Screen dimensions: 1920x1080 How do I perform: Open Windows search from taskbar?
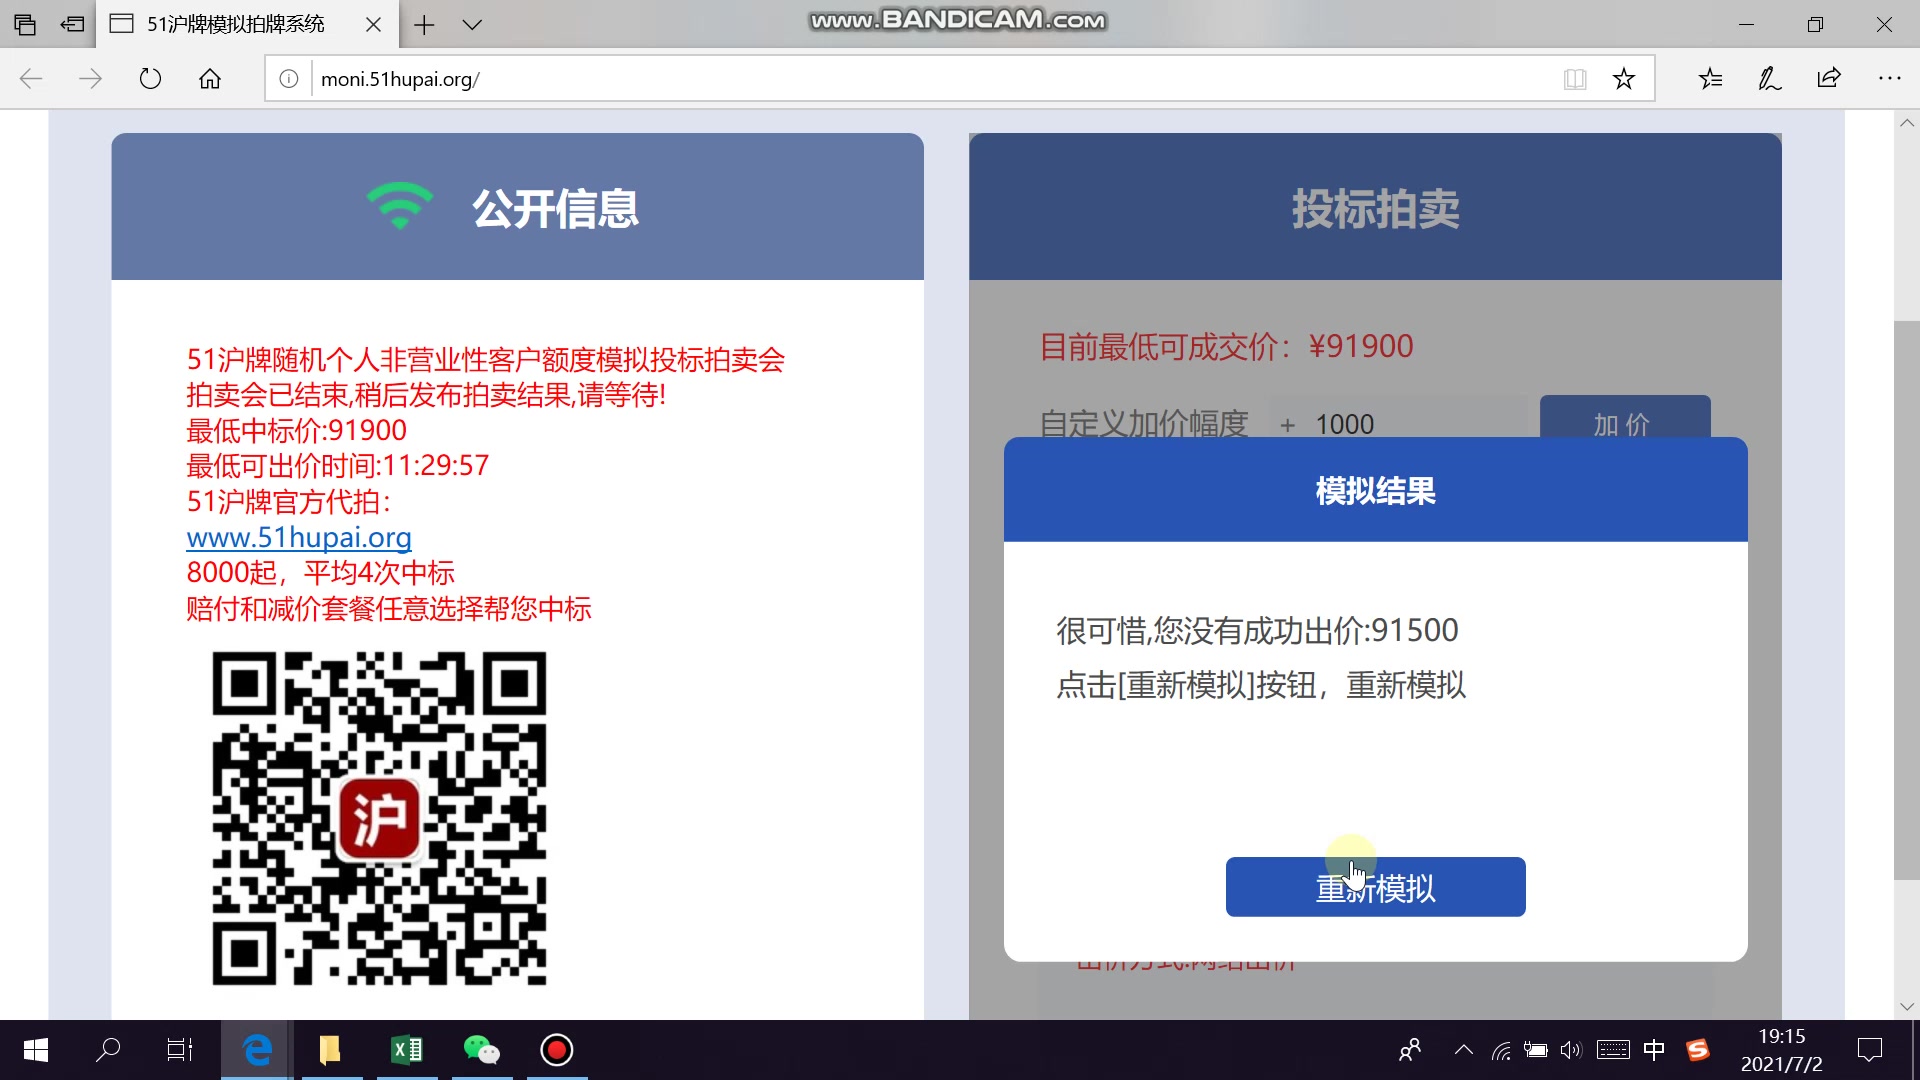point(108,1050)
